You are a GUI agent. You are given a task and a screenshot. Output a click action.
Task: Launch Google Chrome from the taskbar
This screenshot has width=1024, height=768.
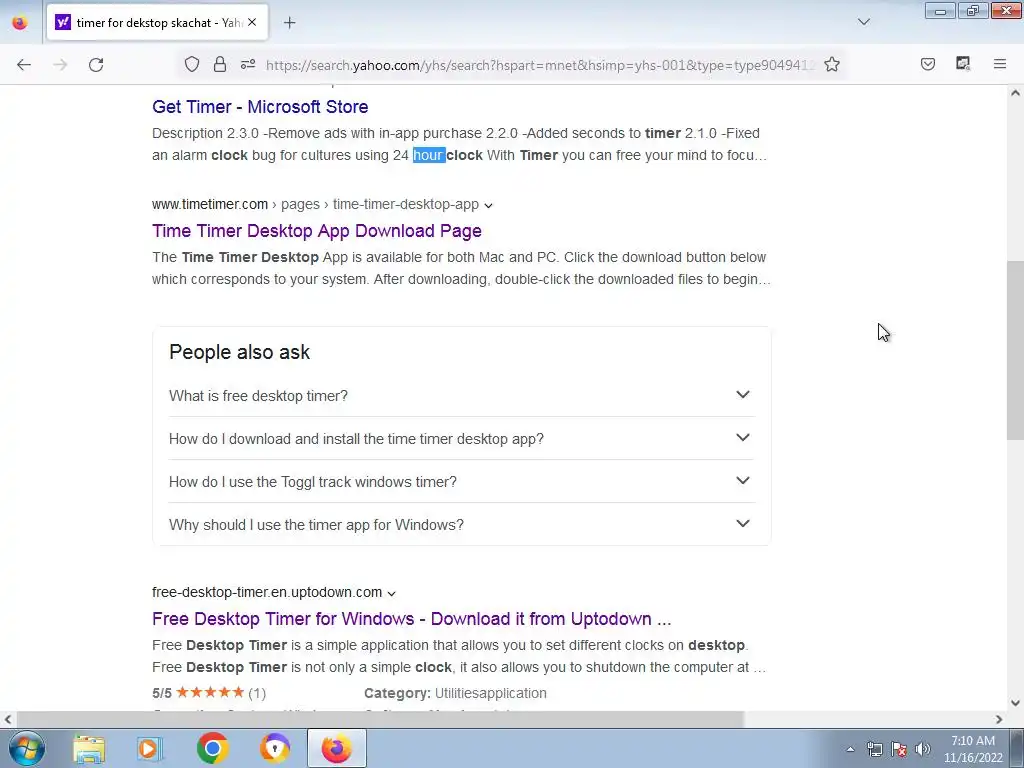(x=212, y=748)
